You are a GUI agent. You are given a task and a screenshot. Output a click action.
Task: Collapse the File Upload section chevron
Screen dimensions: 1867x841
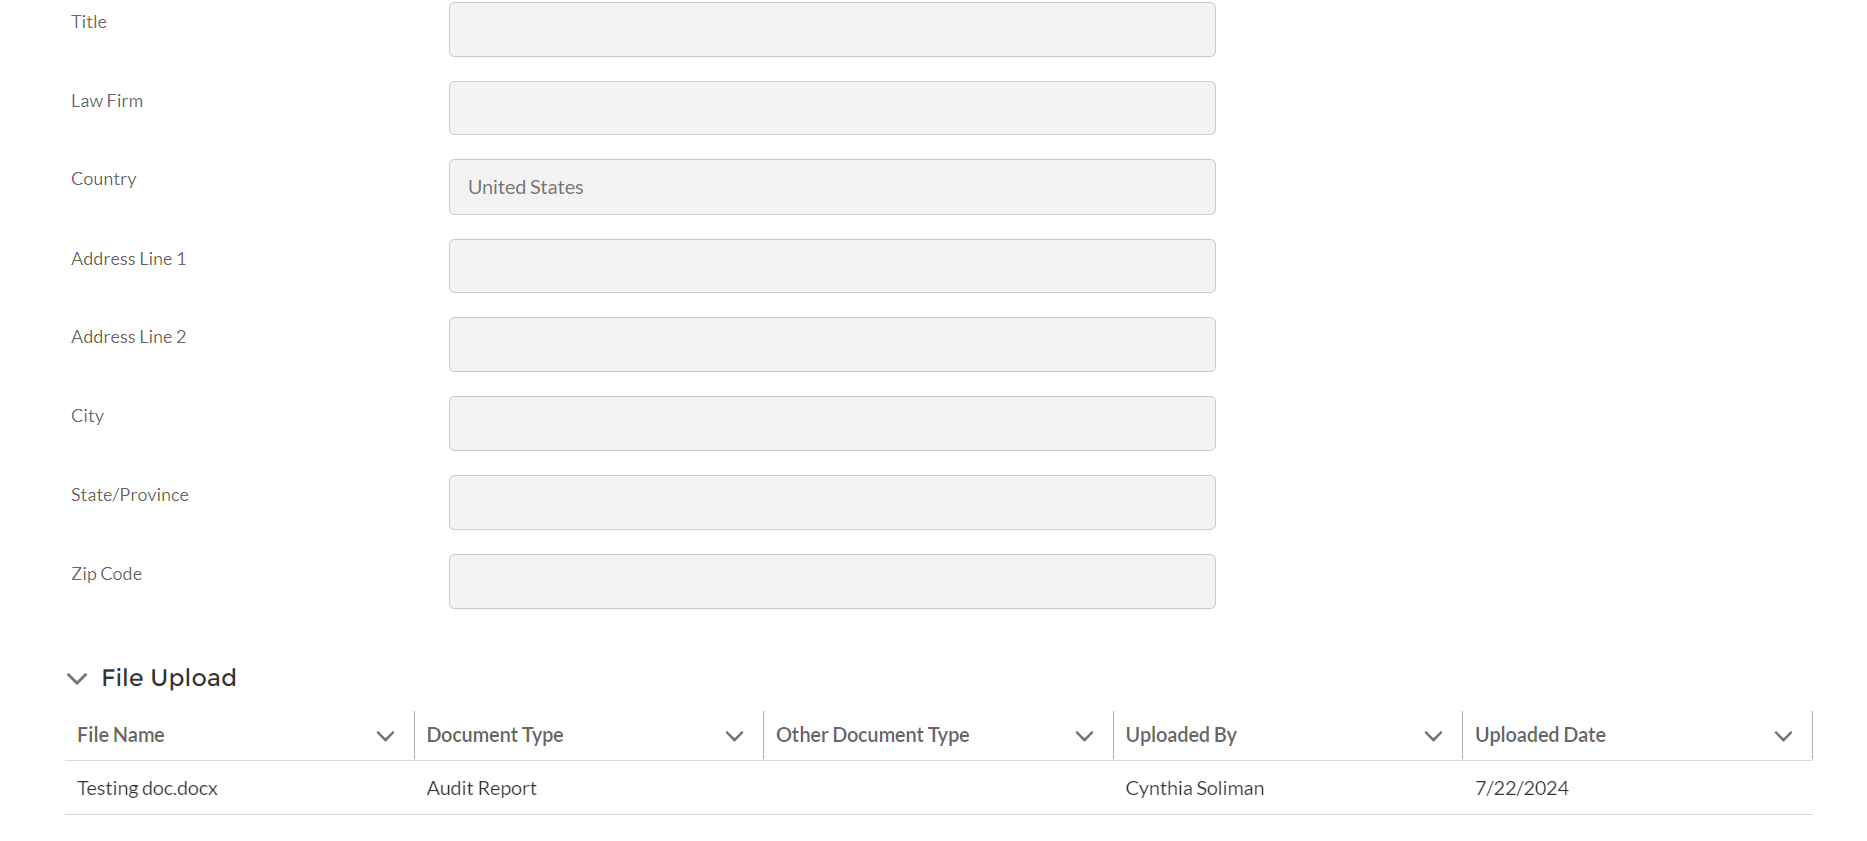77,679
